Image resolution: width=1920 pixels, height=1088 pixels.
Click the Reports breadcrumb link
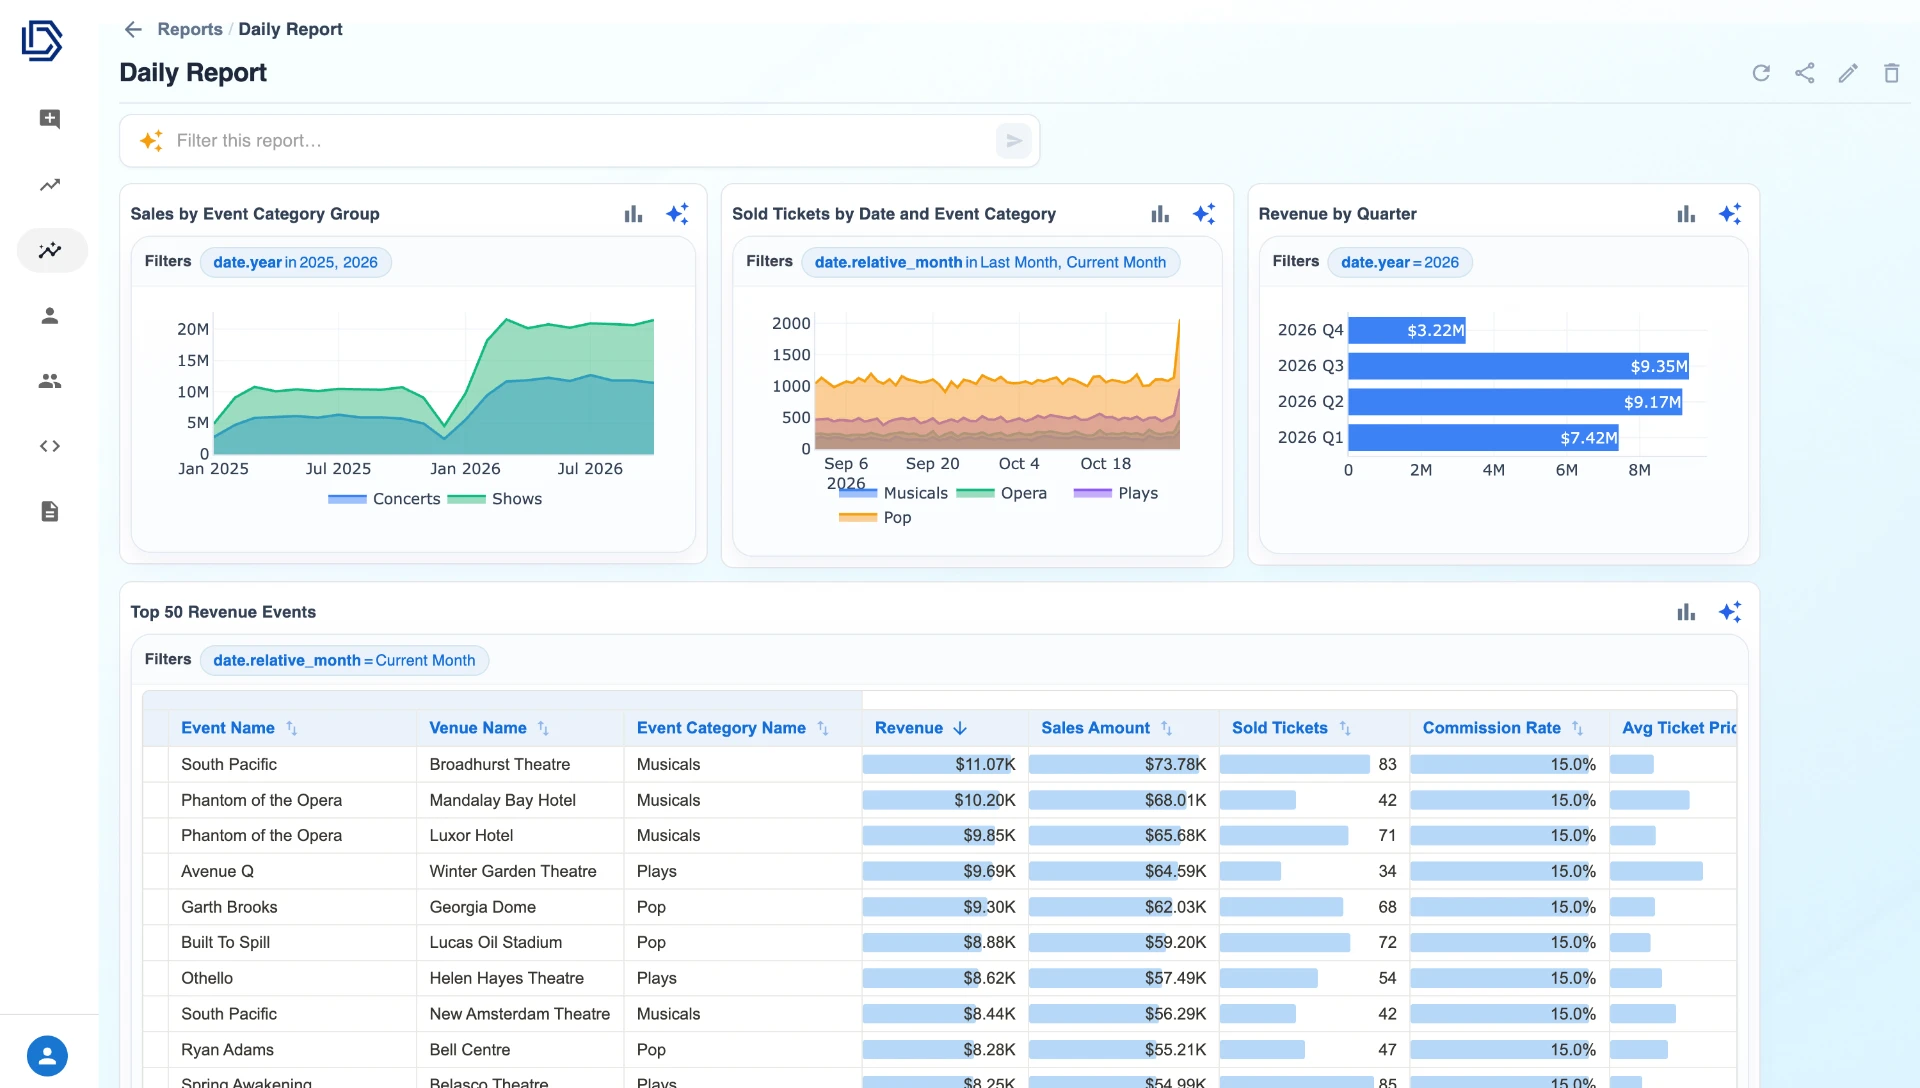[190, 29]
